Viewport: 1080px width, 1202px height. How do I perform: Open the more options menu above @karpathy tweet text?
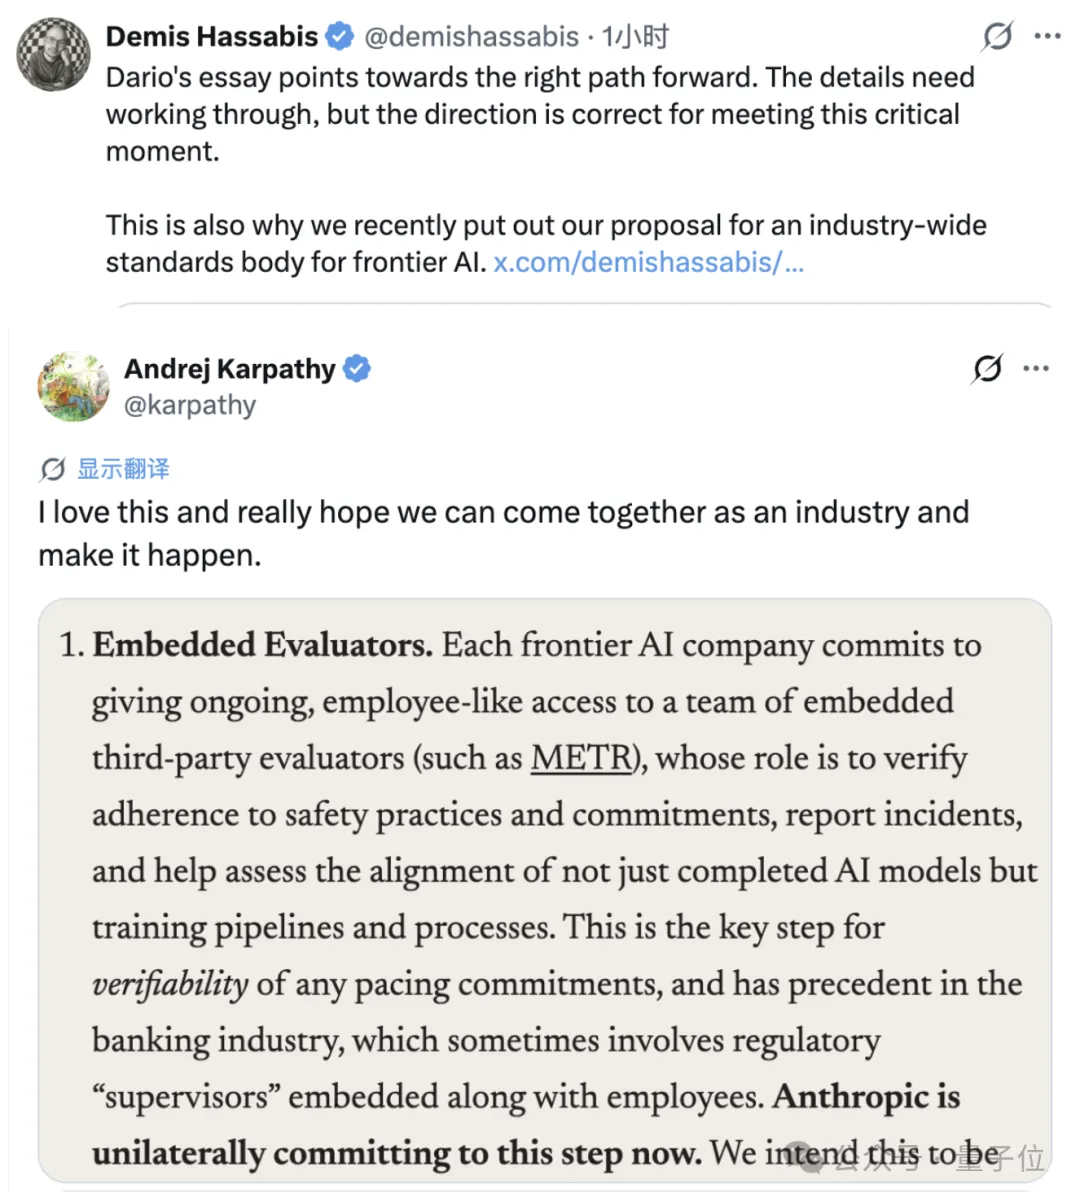(1036, 369)
